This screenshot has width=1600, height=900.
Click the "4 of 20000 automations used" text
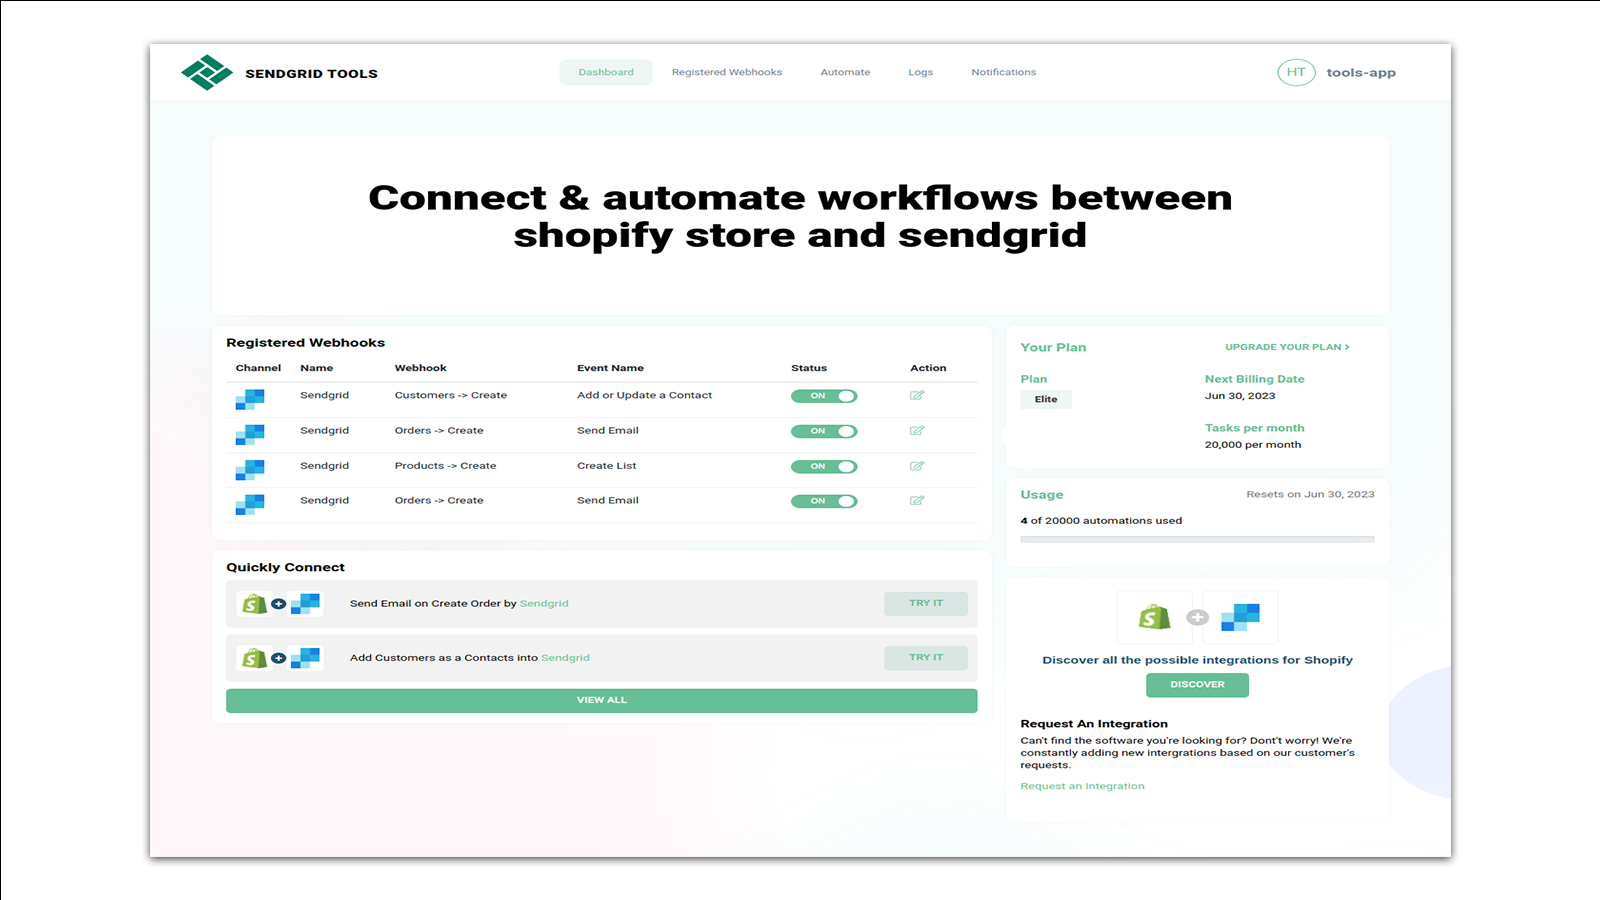1101,521
